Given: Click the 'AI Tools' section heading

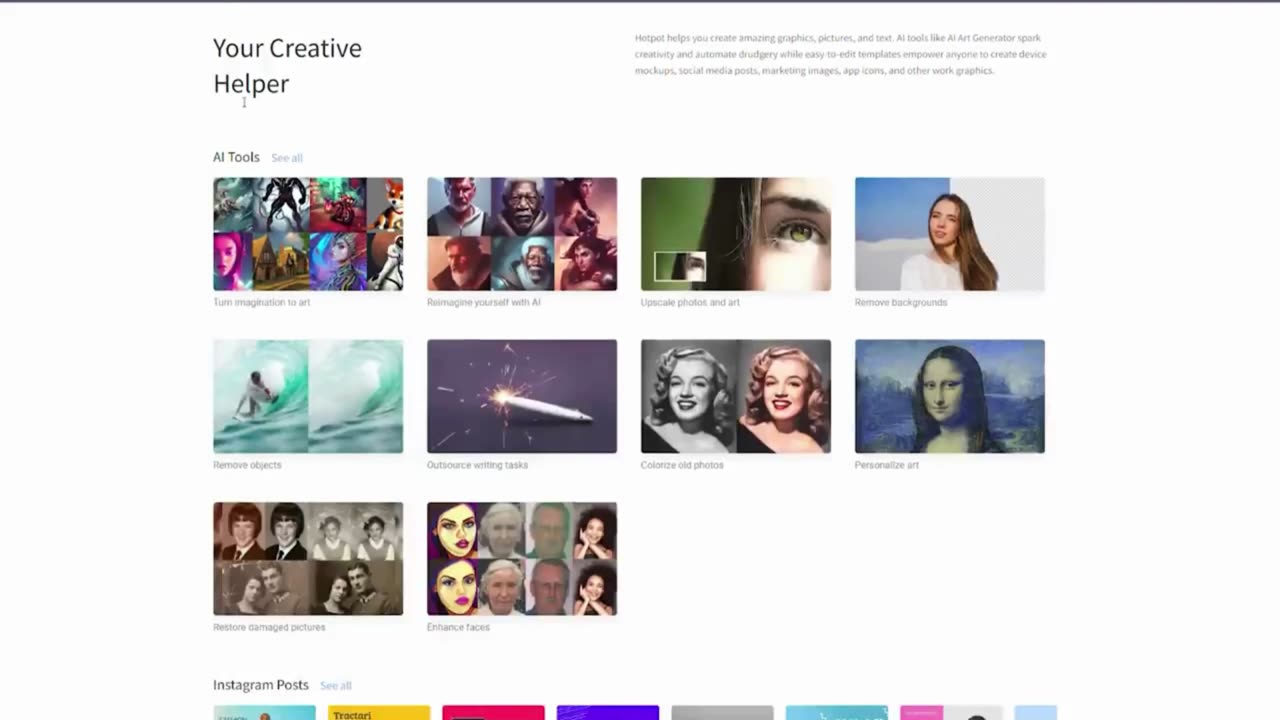Looking at the screenshot, I should (236, 157).
